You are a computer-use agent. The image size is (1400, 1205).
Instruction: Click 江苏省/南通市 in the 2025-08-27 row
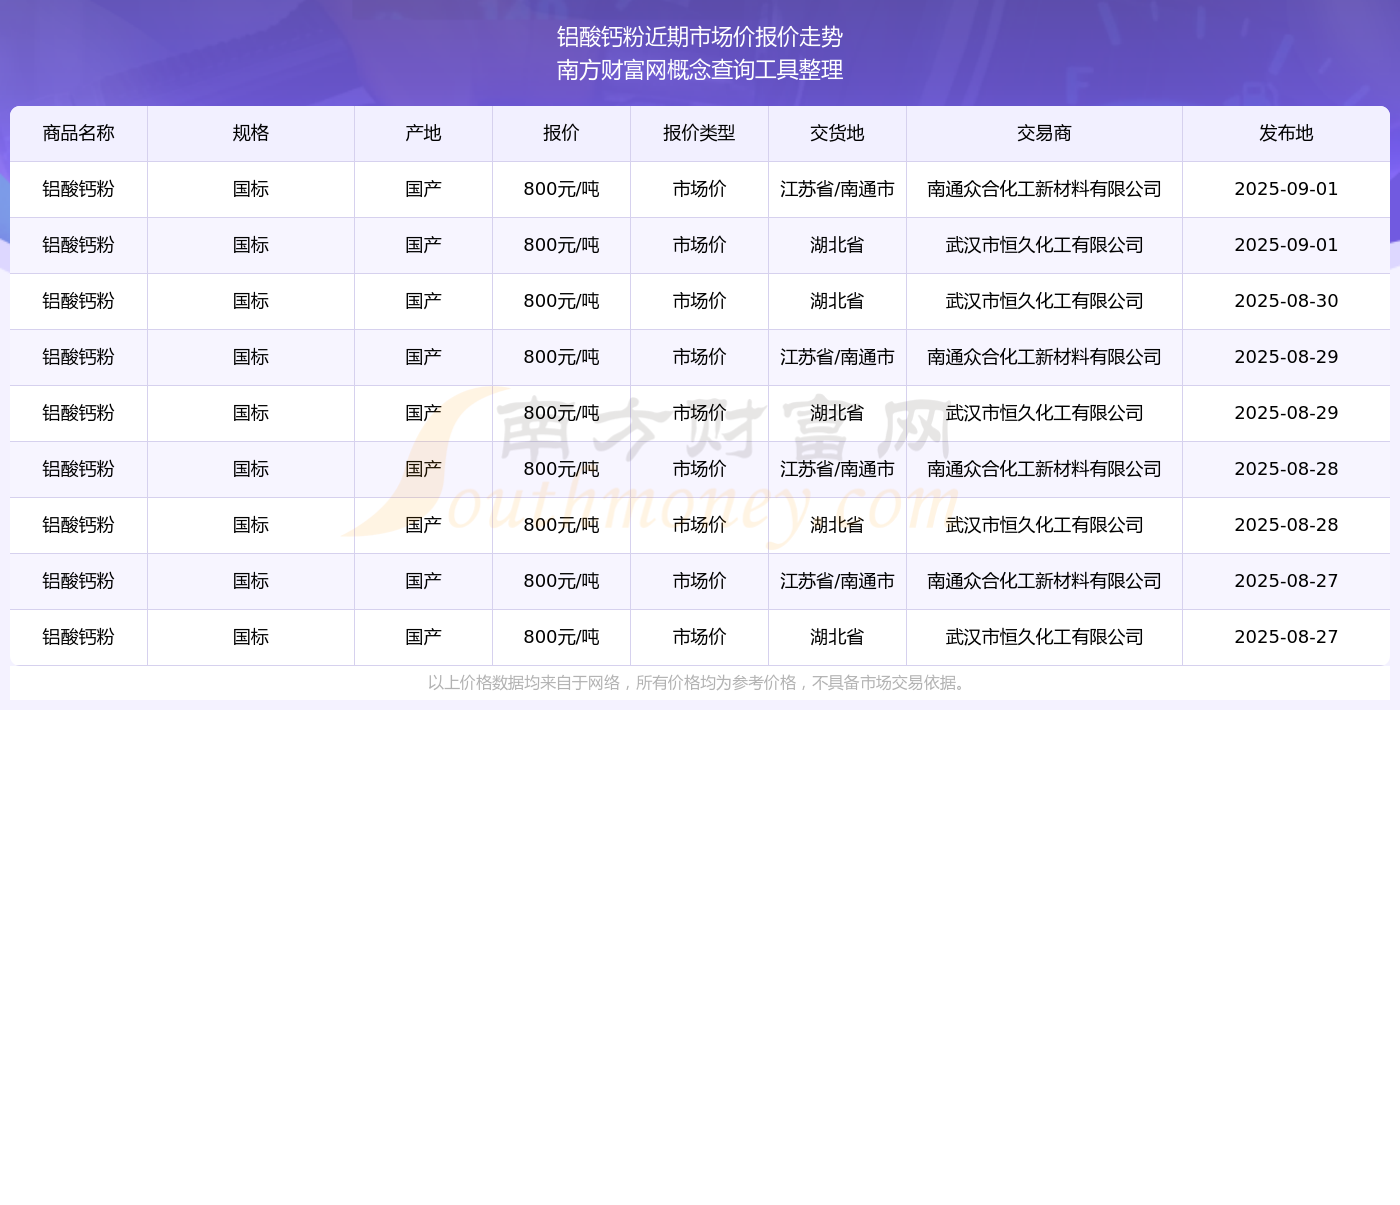837,581
